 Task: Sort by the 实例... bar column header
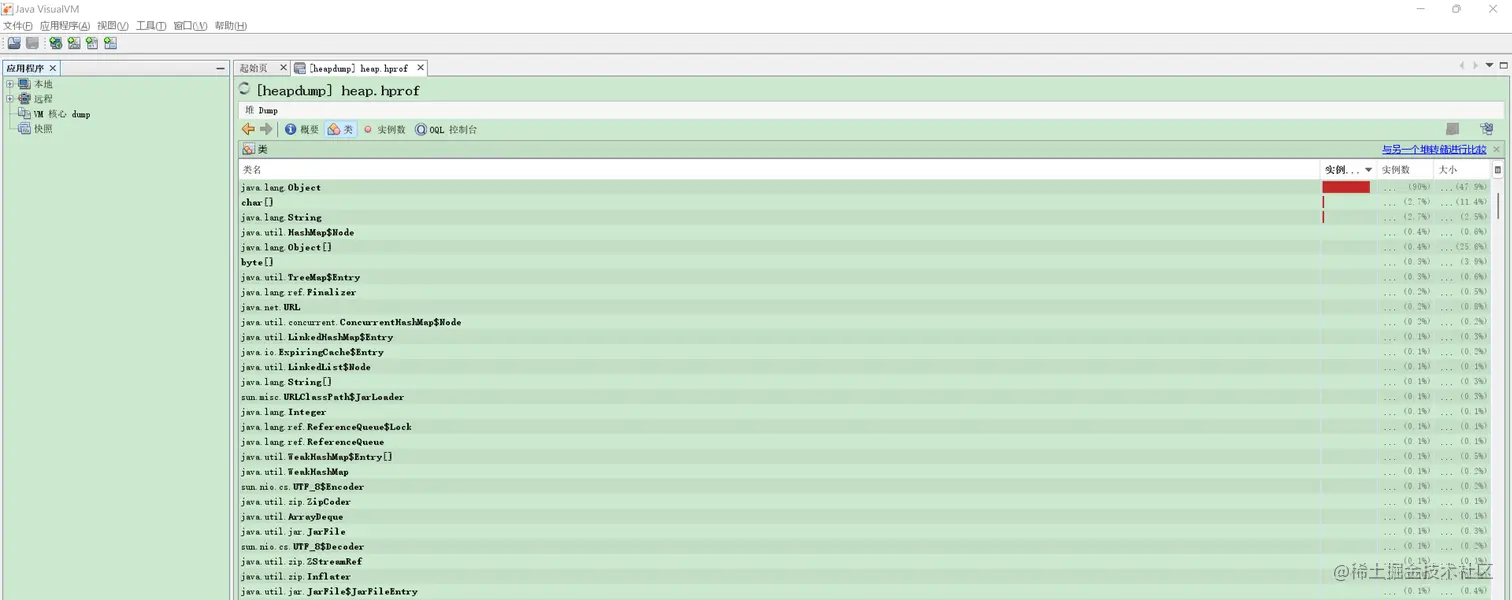1349,170
